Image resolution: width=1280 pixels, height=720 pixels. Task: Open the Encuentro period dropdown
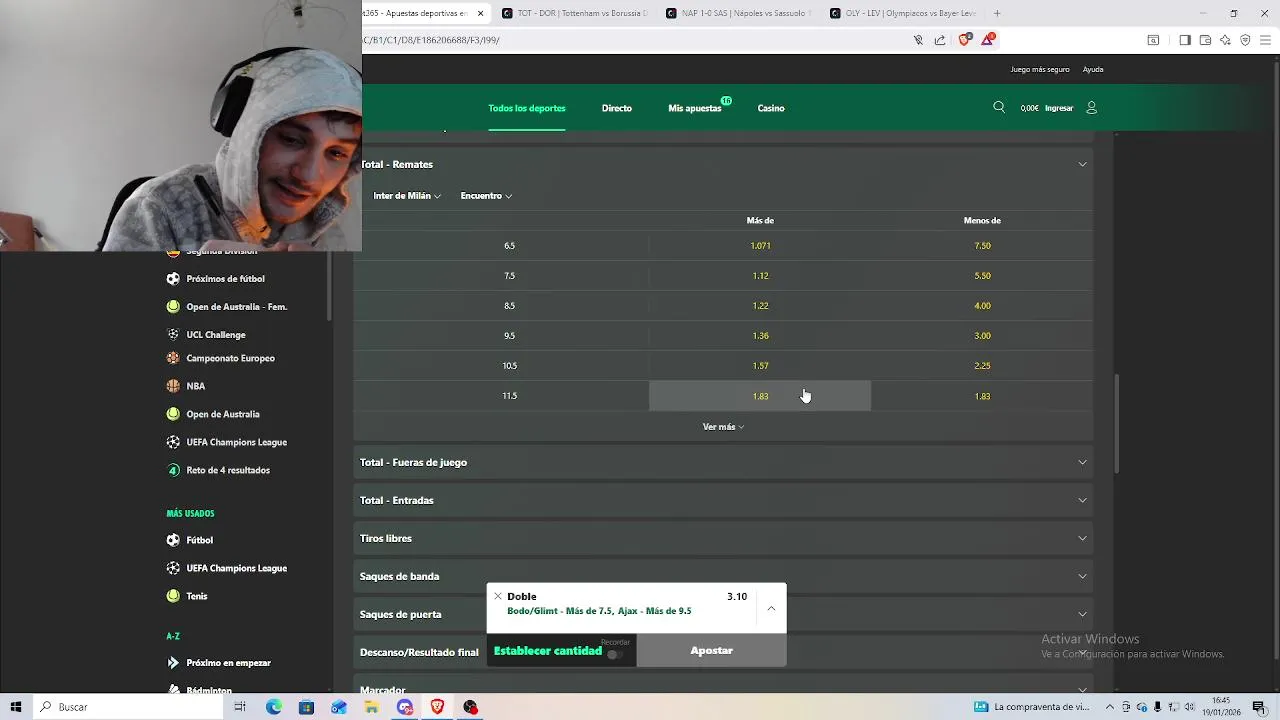point(486,196)
